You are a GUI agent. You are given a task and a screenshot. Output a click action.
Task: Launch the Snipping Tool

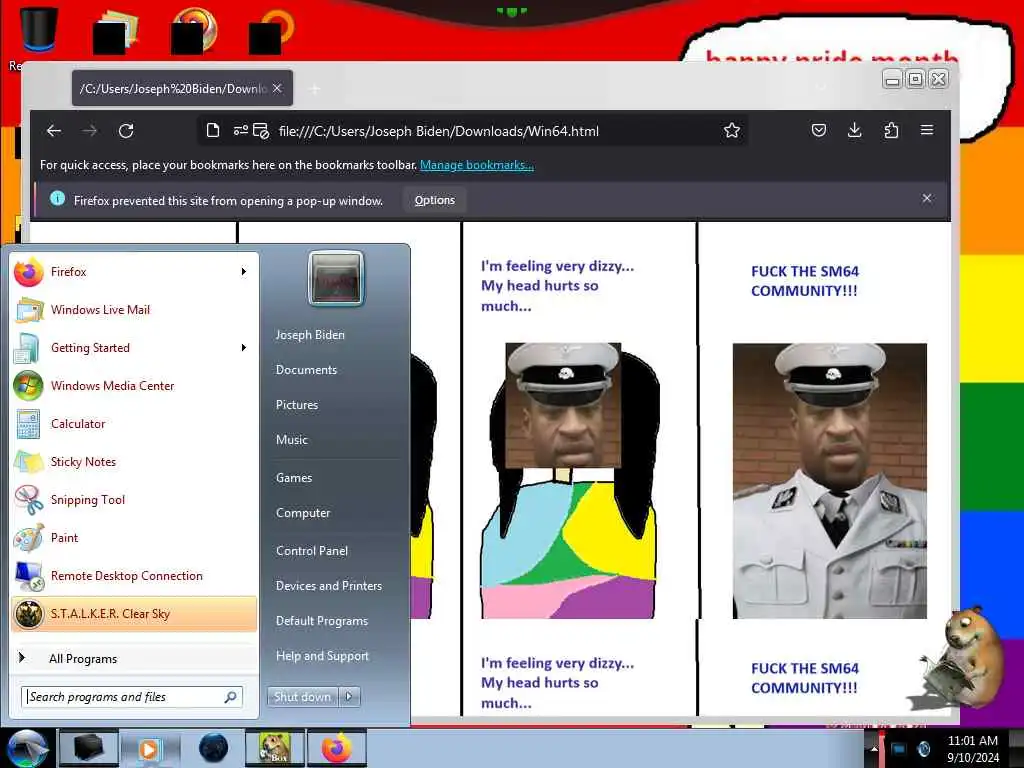134,500
